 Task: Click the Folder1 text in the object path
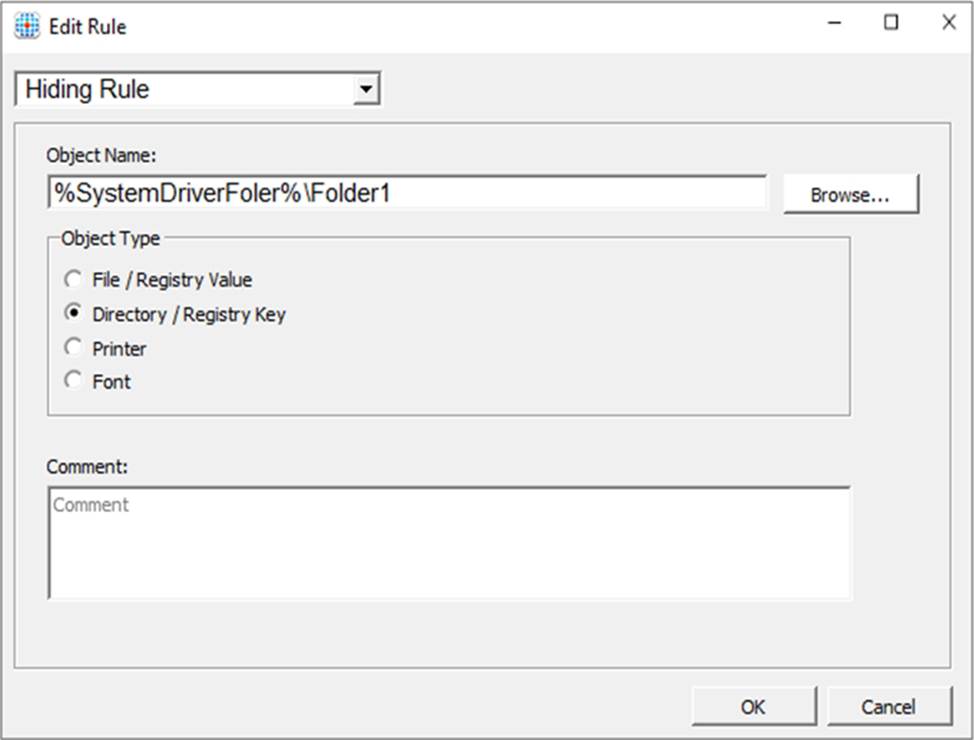(349, 193)
